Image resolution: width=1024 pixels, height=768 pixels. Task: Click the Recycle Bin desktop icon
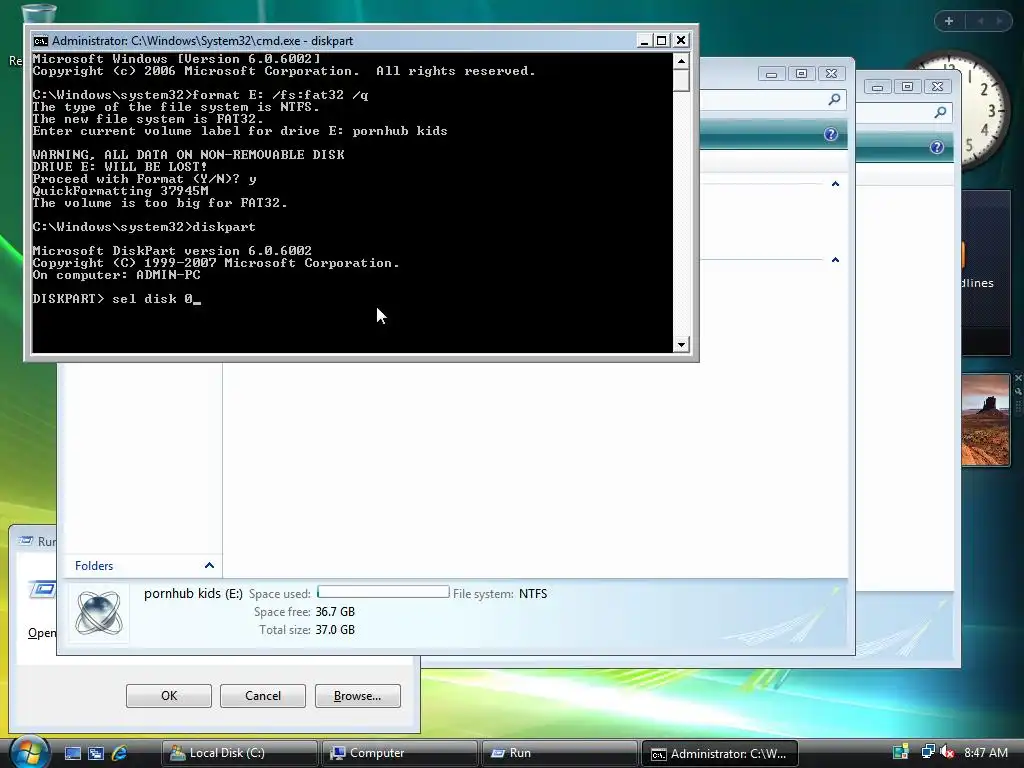coord(38,14)
